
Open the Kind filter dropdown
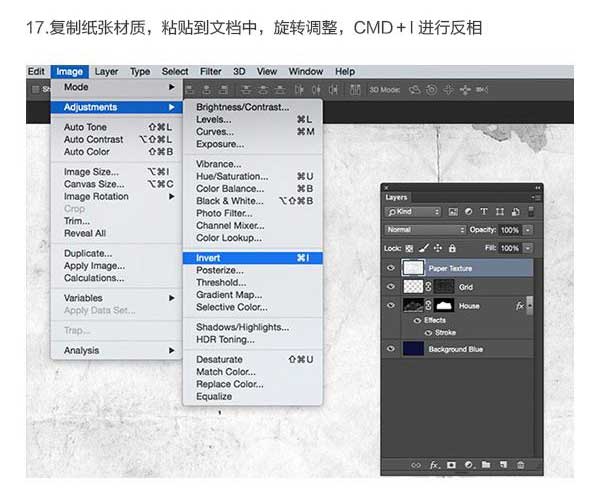point(414,212)
